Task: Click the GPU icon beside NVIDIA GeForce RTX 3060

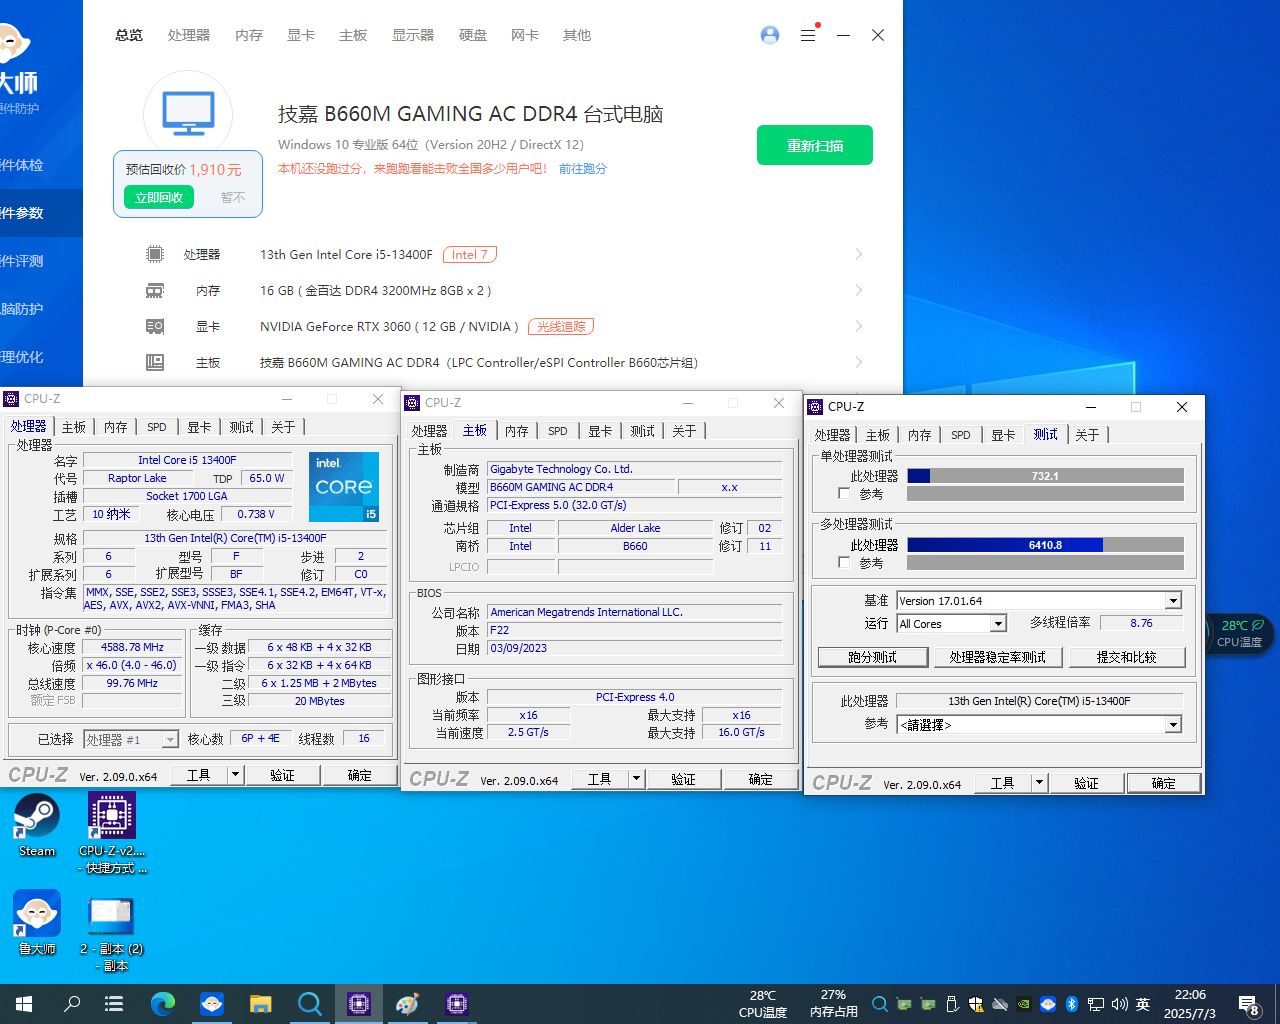Action: pos(155,326)
